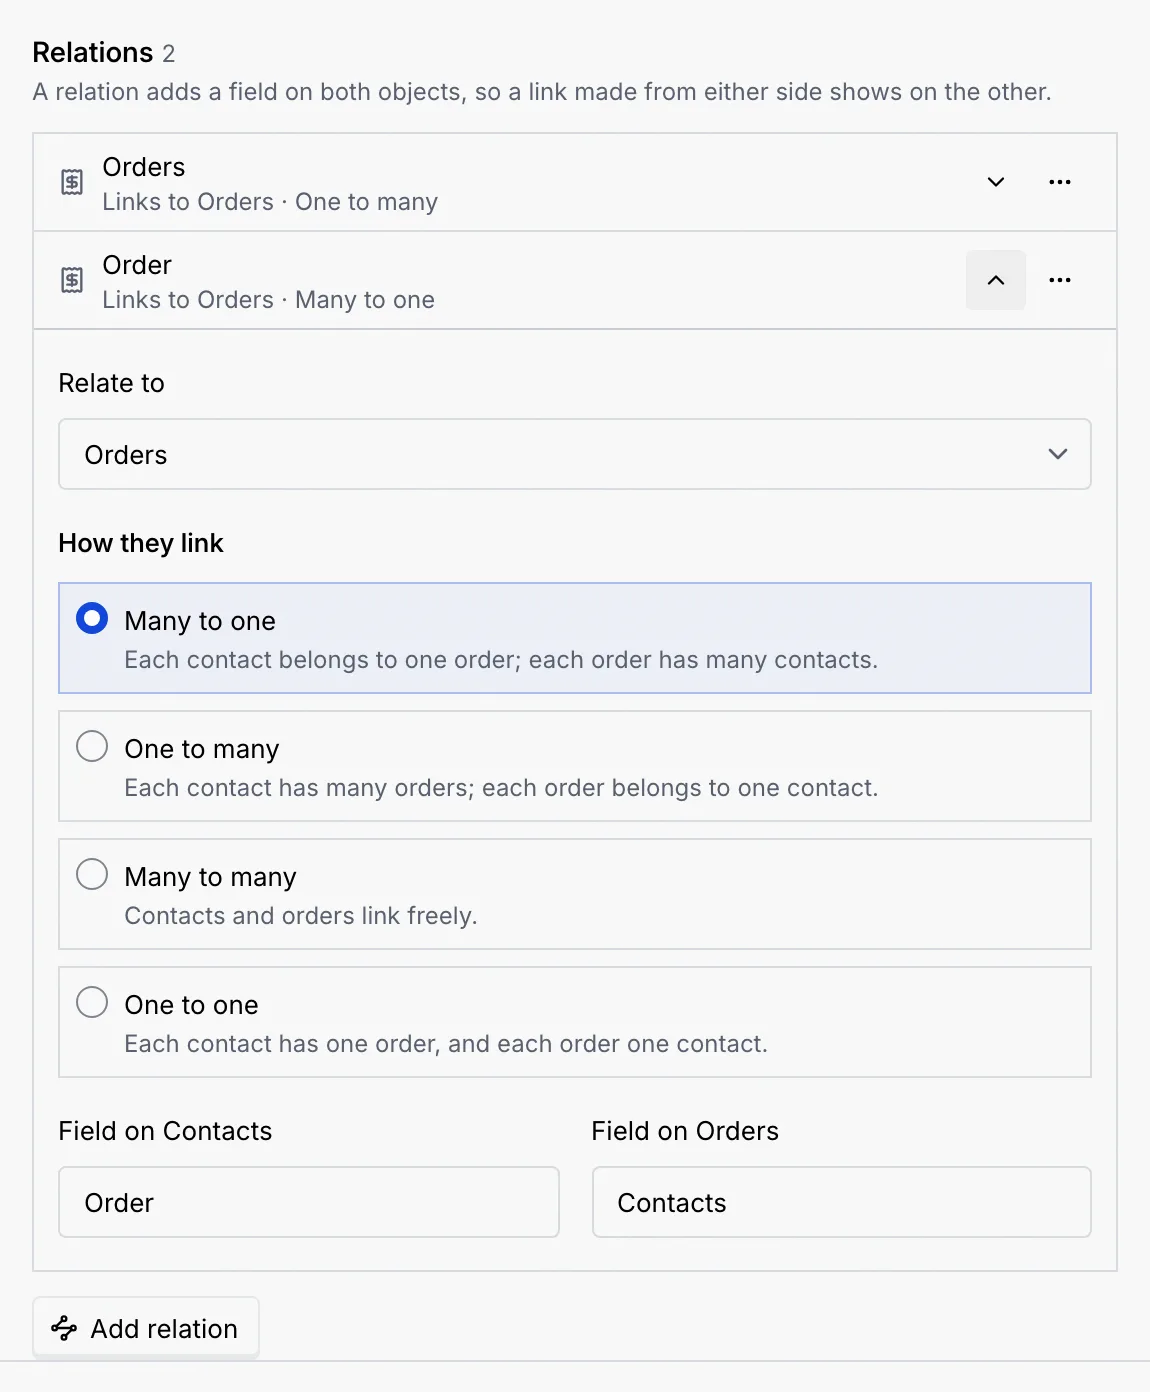This screenshot has height=1392, width=1150.
Task: Click the link icon in Add relation
Action: 64,1328
